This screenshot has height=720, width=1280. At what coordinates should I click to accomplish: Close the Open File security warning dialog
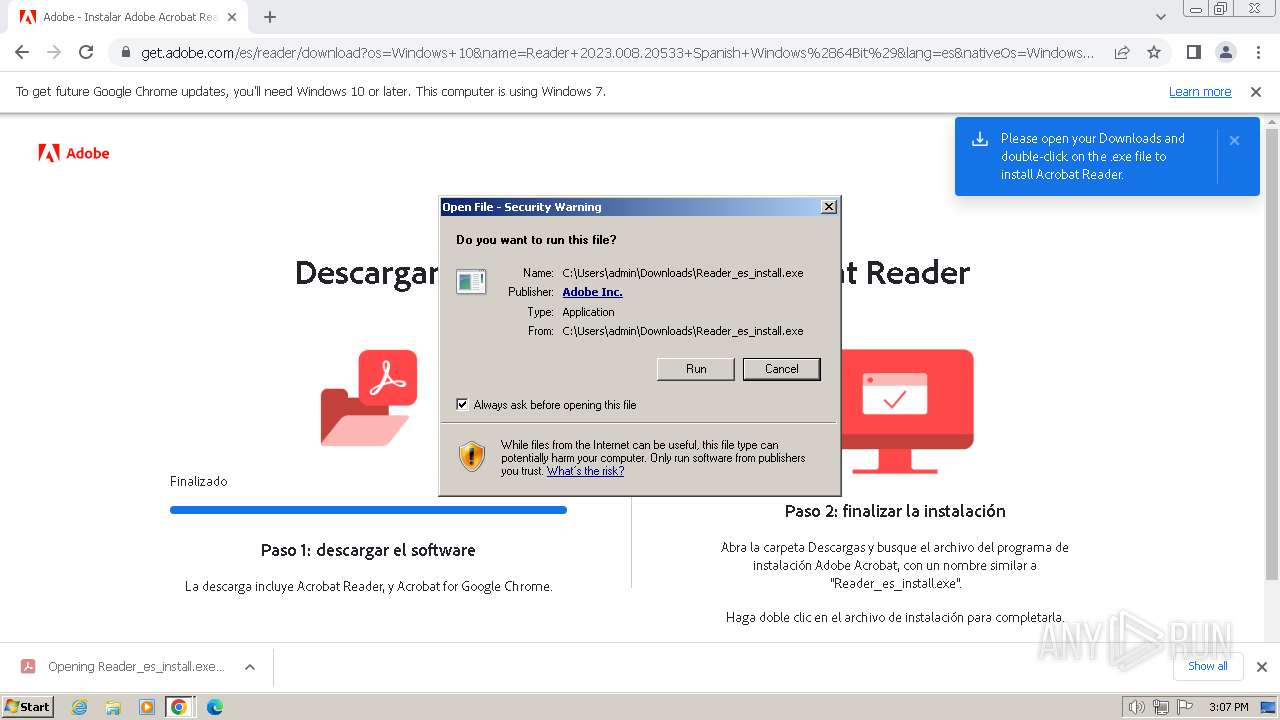[828, 207]
